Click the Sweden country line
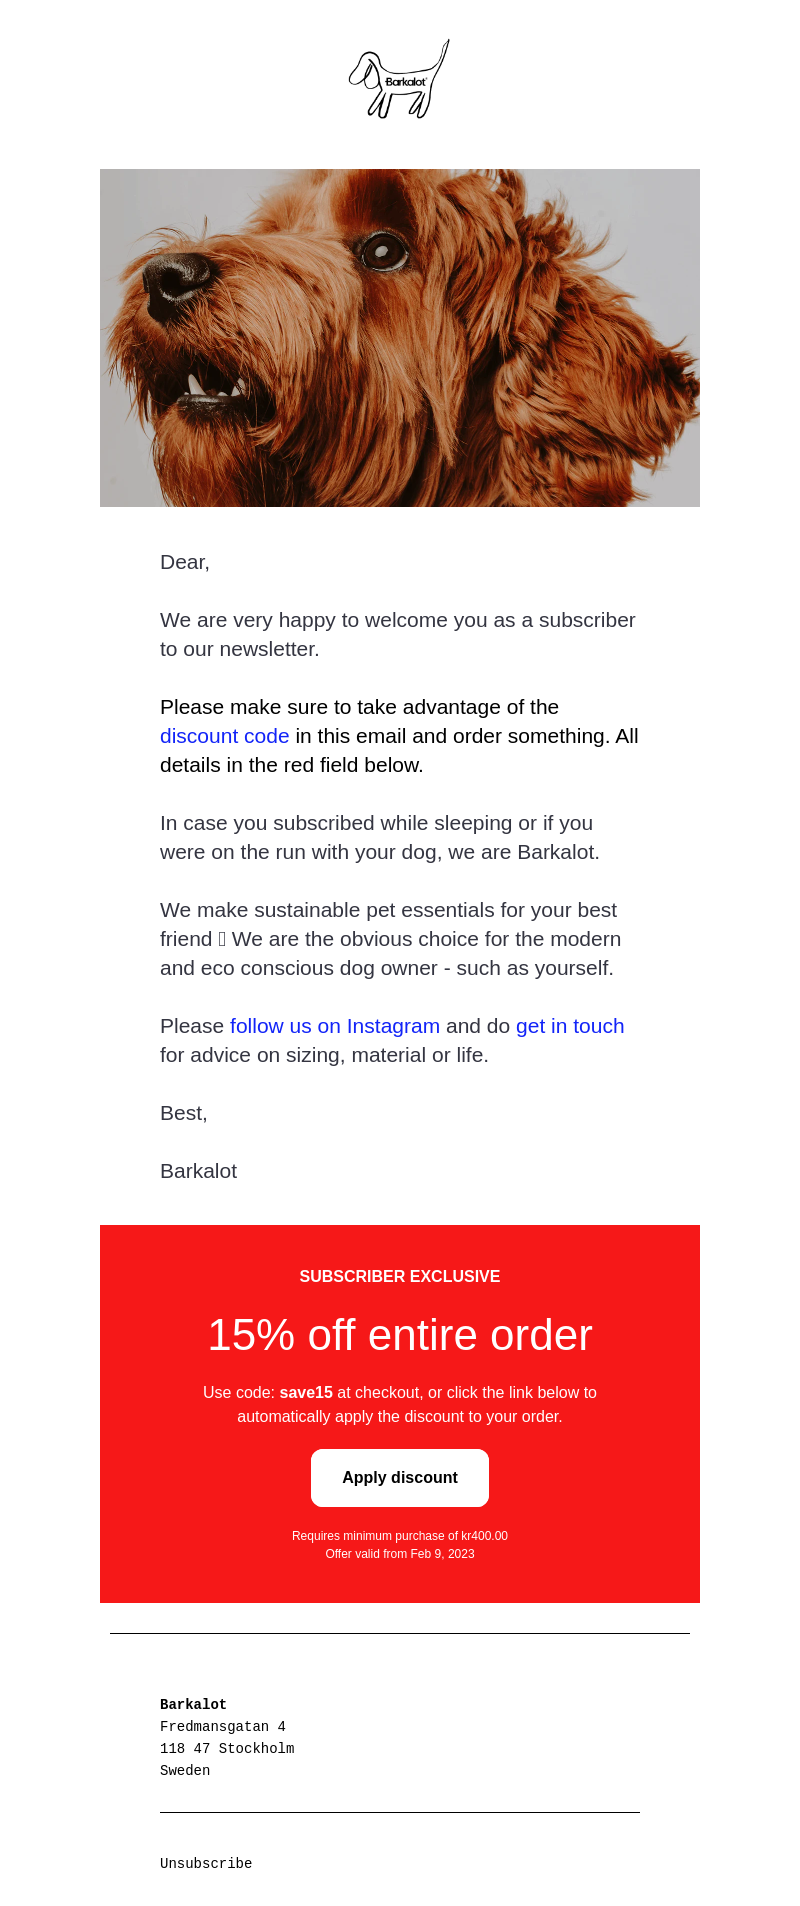This screenshot has height=1906, width=800. pyautogui.click(x=185, y=1771)
